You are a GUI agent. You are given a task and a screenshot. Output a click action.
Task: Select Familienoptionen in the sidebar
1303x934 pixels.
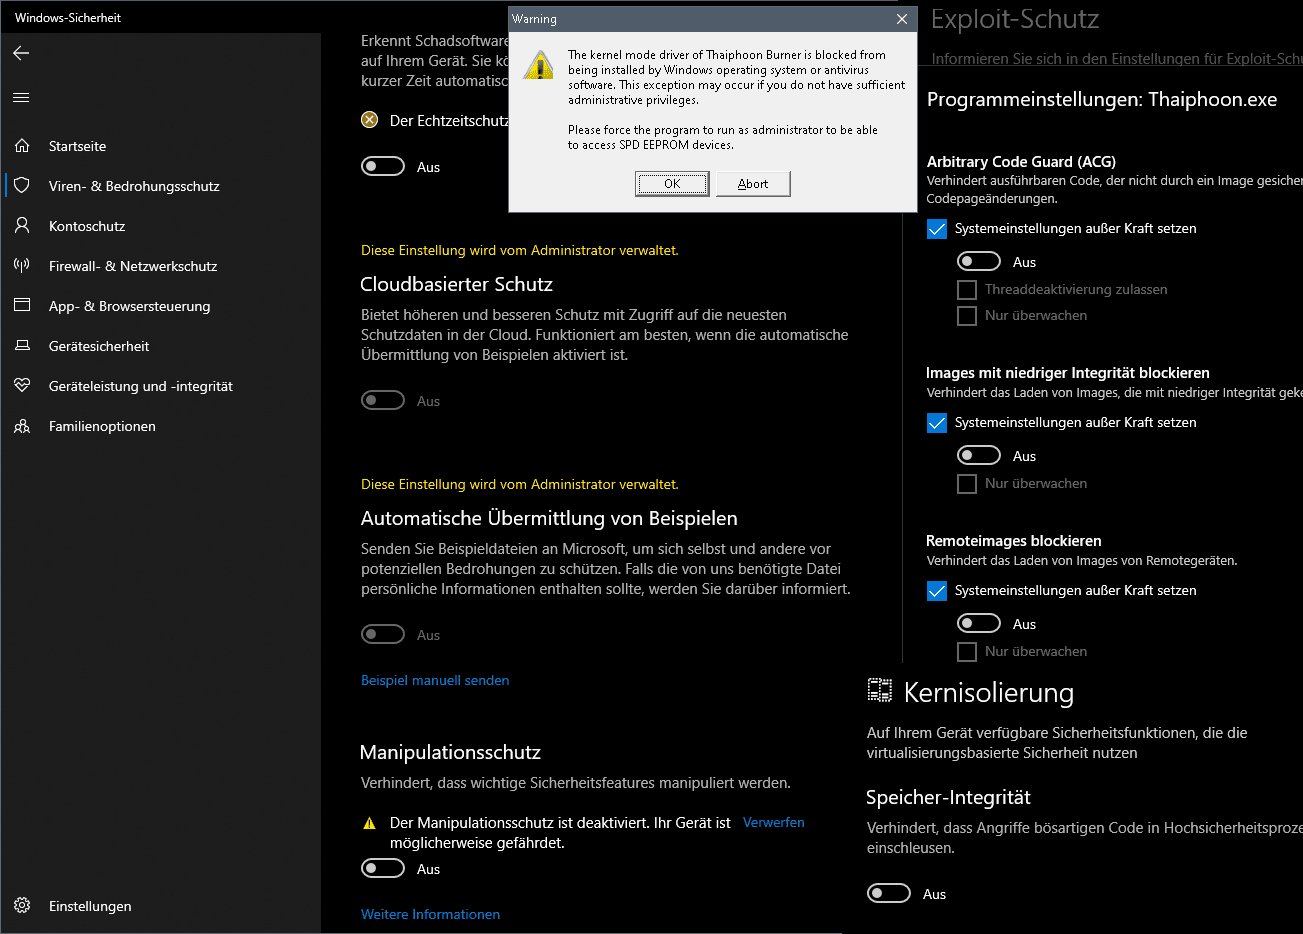(102, 426)
